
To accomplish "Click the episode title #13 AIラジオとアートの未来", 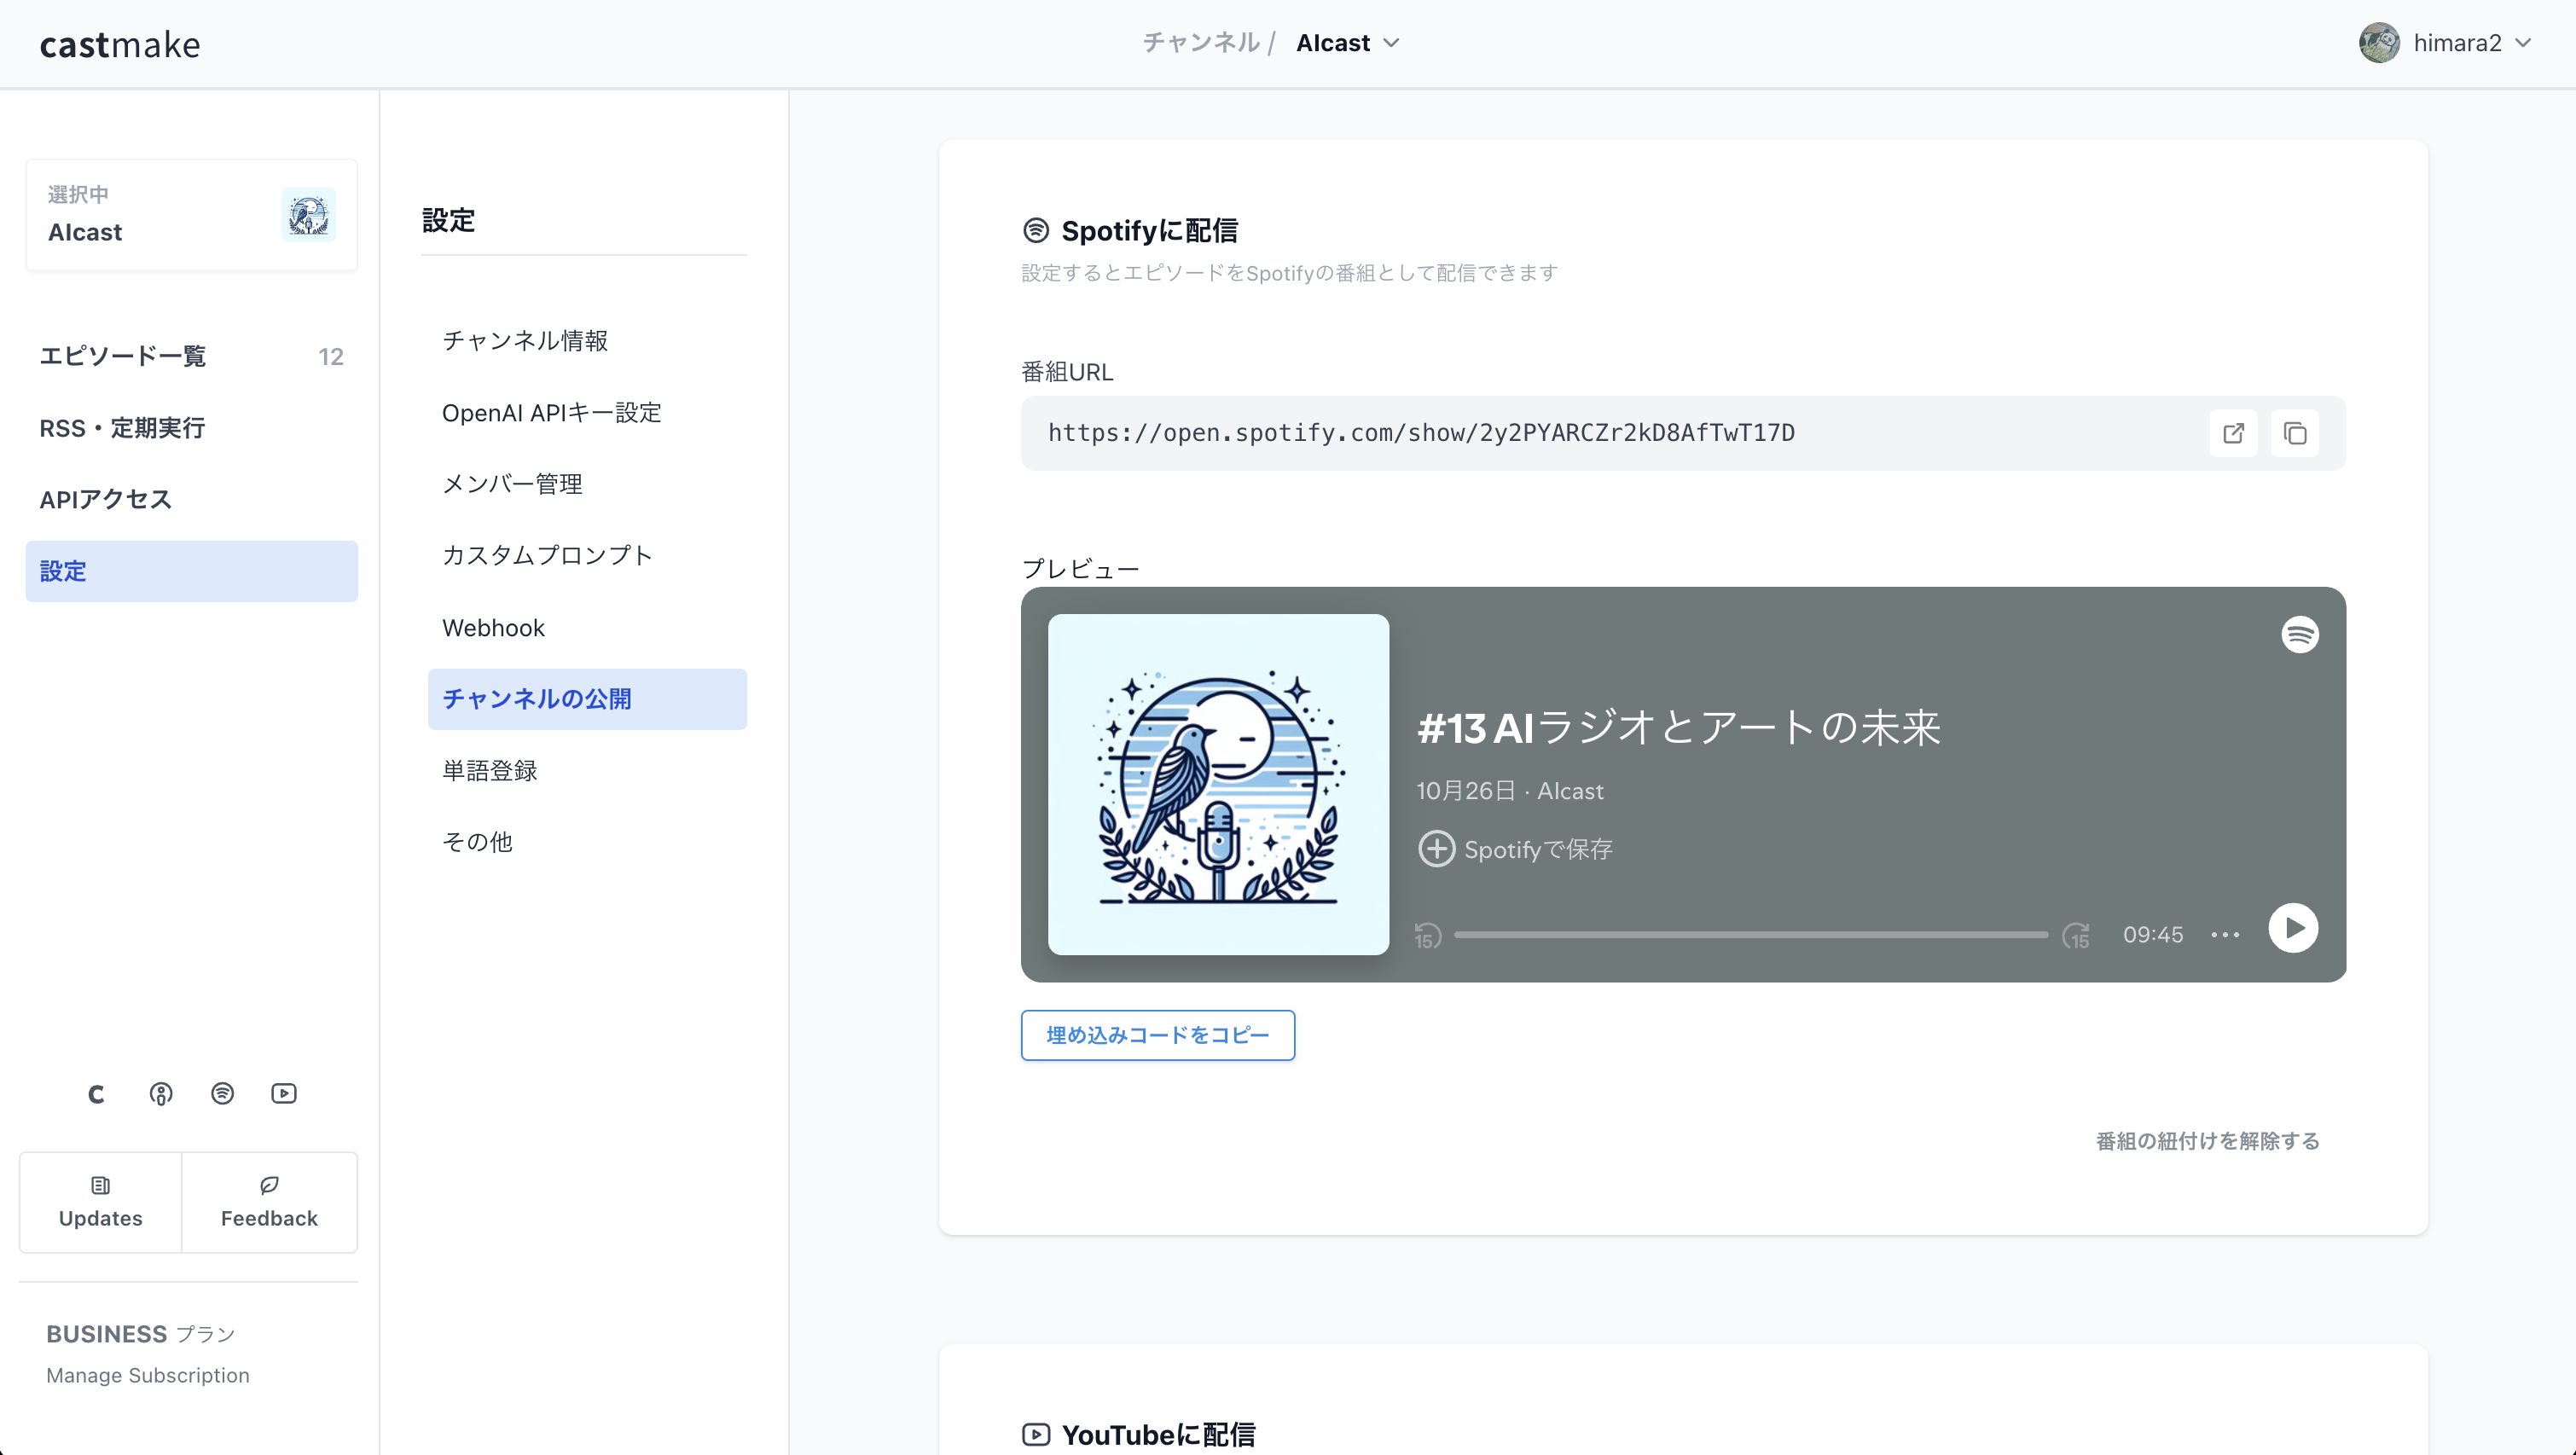I will 1678,727.
